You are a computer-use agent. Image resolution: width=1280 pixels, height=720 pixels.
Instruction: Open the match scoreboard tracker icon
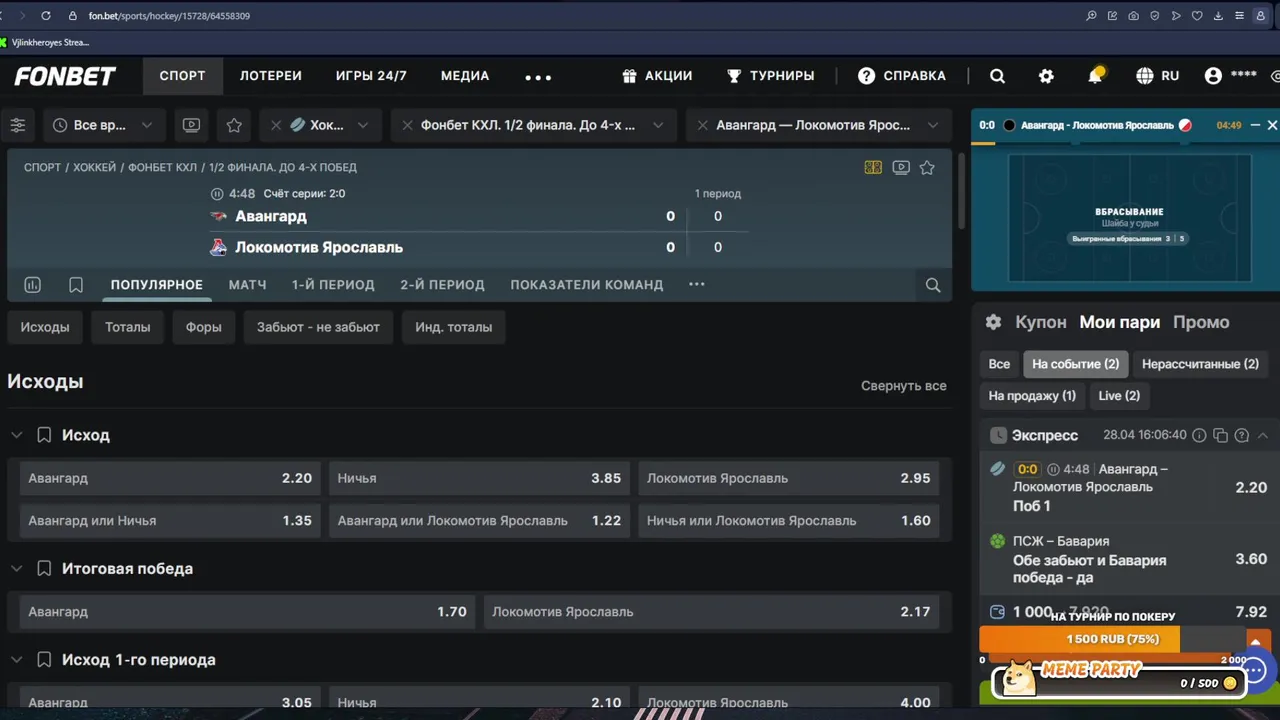[x=873, y=168]
